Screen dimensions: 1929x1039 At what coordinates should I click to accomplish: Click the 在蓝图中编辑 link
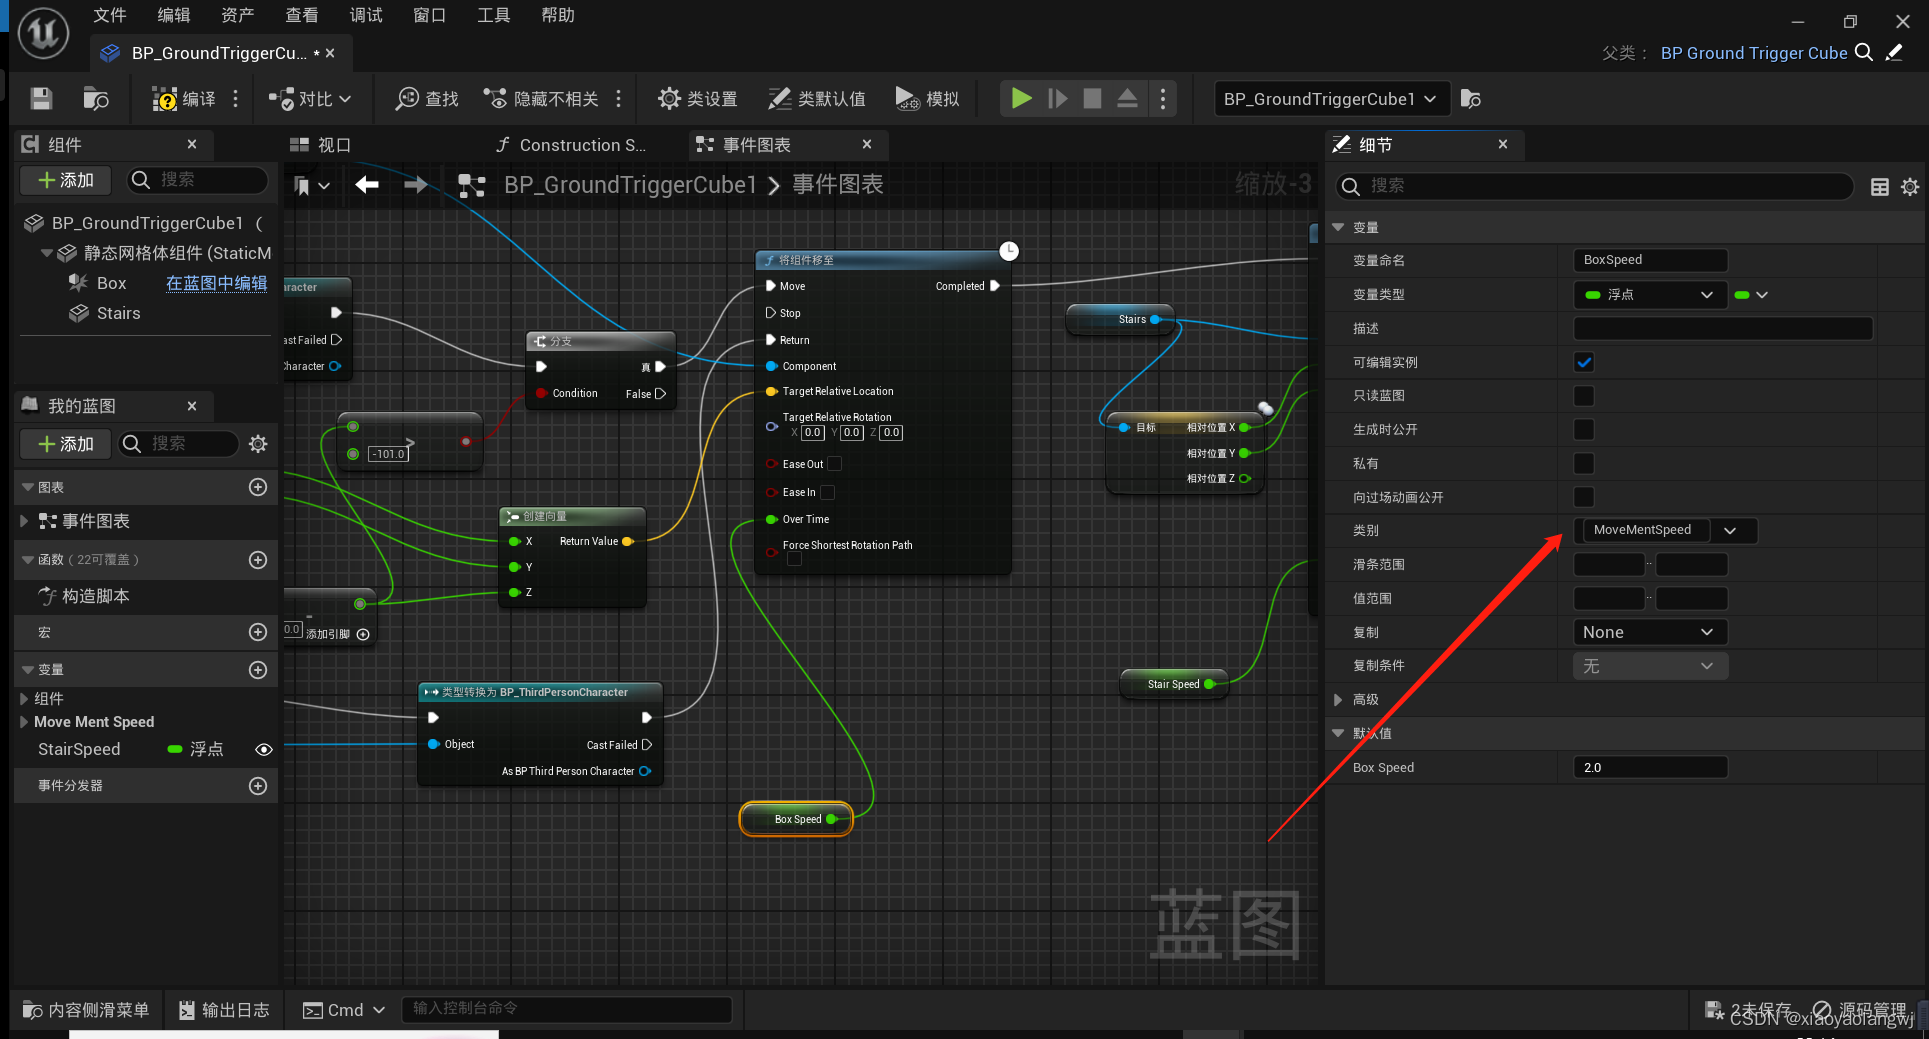point(216,283)
